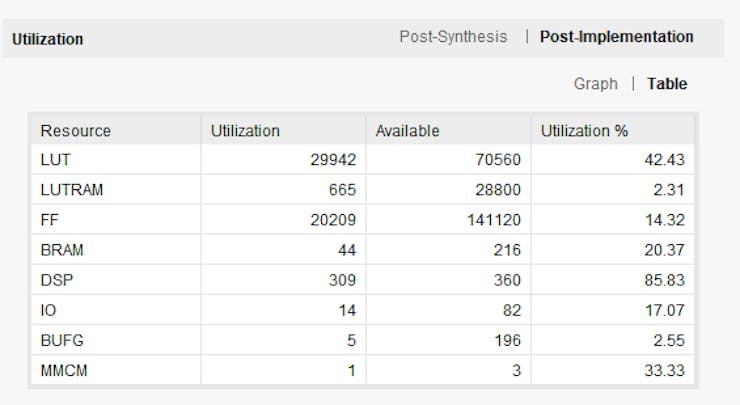The width and height of the screenshot is (740, 405).
Task: Switch to Graph display
Action: 596,84
